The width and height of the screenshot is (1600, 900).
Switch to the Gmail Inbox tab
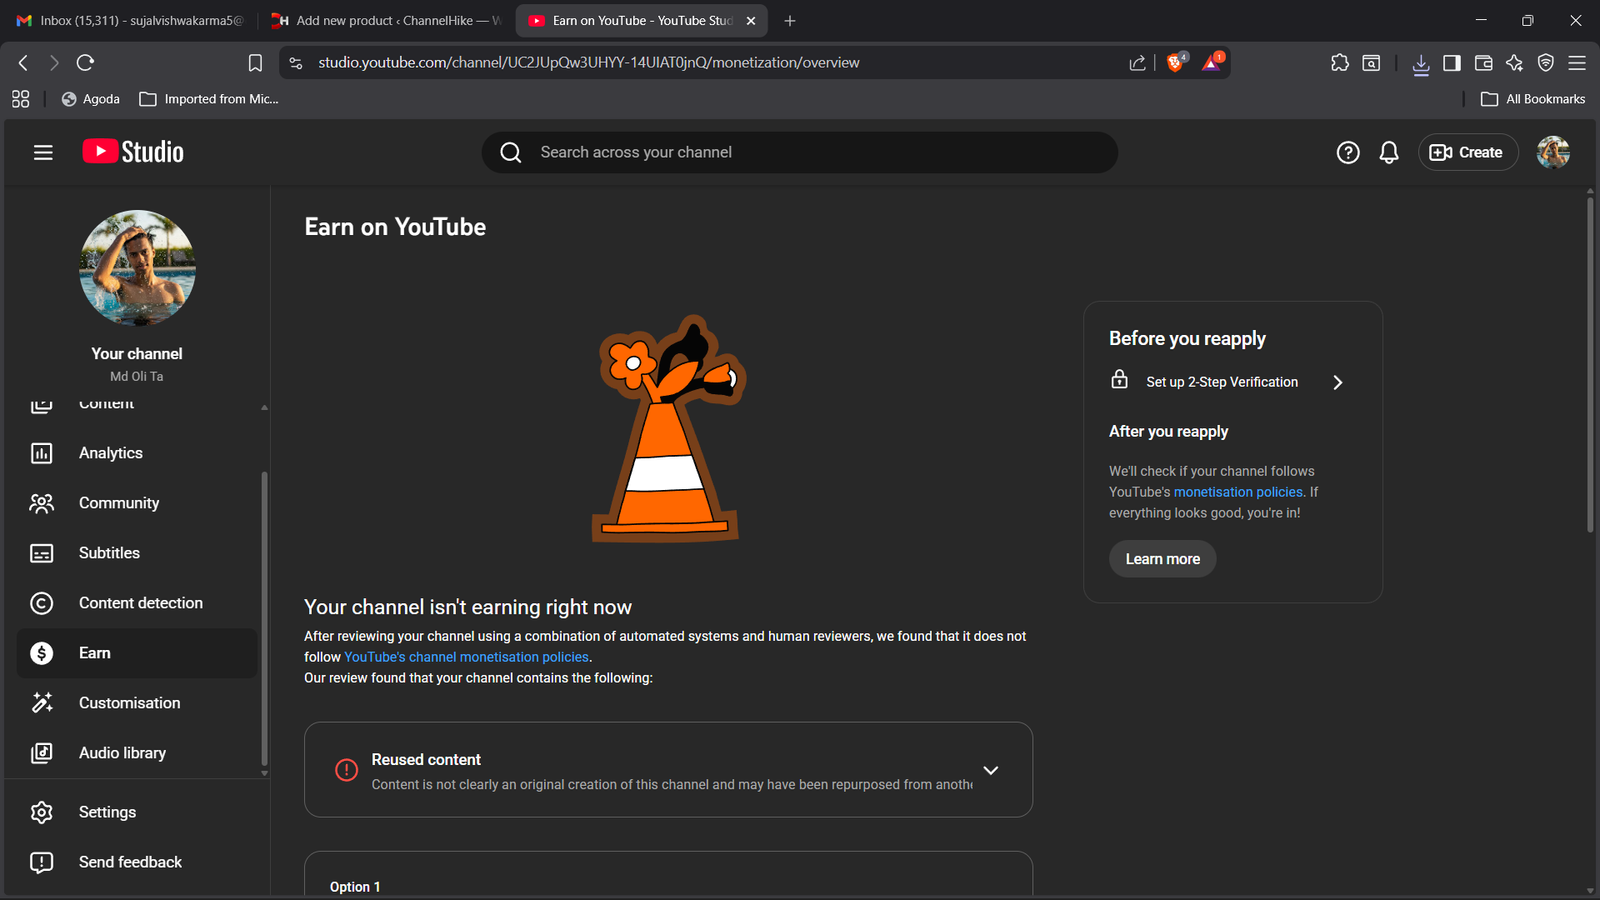(x=130, y=21)
